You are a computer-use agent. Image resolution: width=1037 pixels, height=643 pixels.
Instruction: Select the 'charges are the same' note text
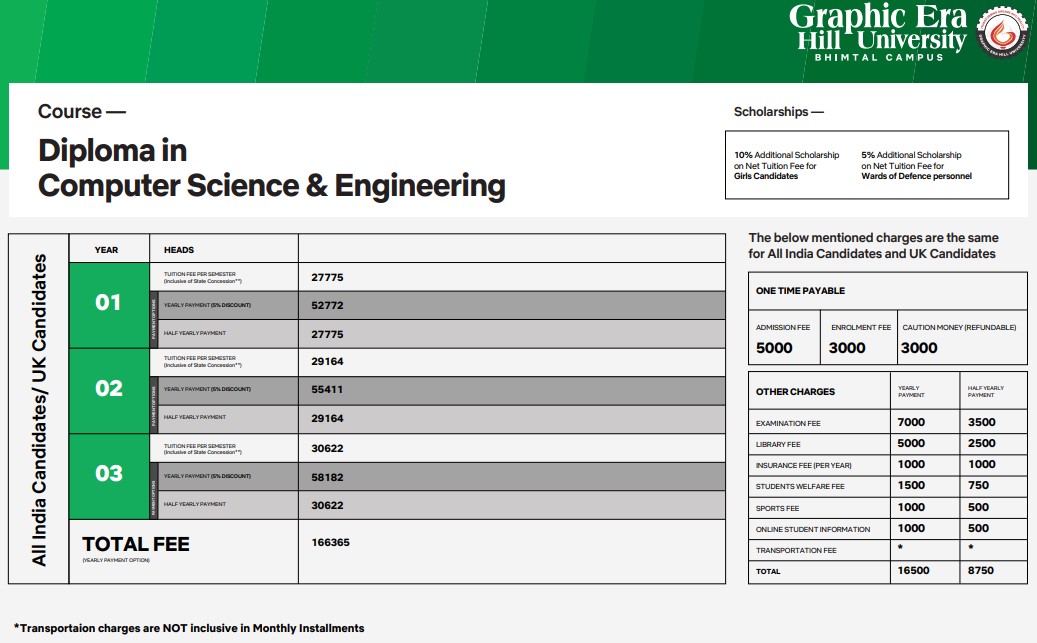[873, 245]
